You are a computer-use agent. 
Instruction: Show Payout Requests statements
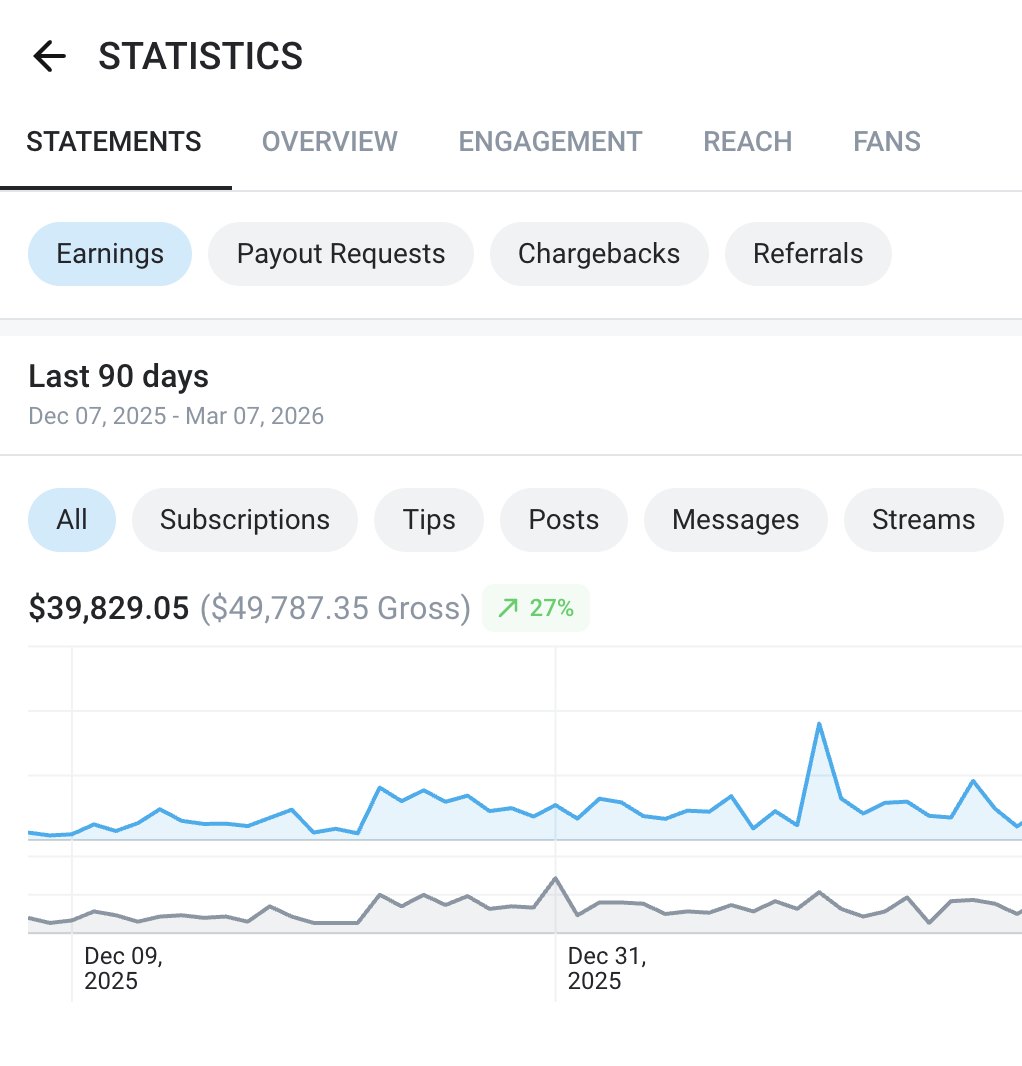pos(341,254)
